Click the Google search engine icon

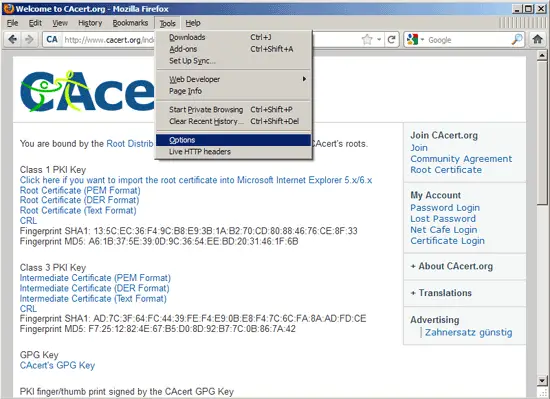coord(412,39)
